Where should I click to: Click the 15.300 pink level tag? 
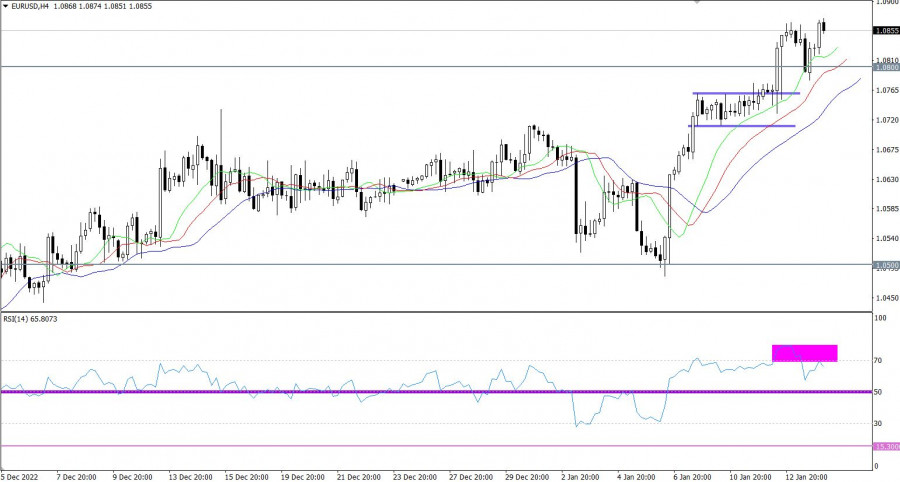(885, 446)
